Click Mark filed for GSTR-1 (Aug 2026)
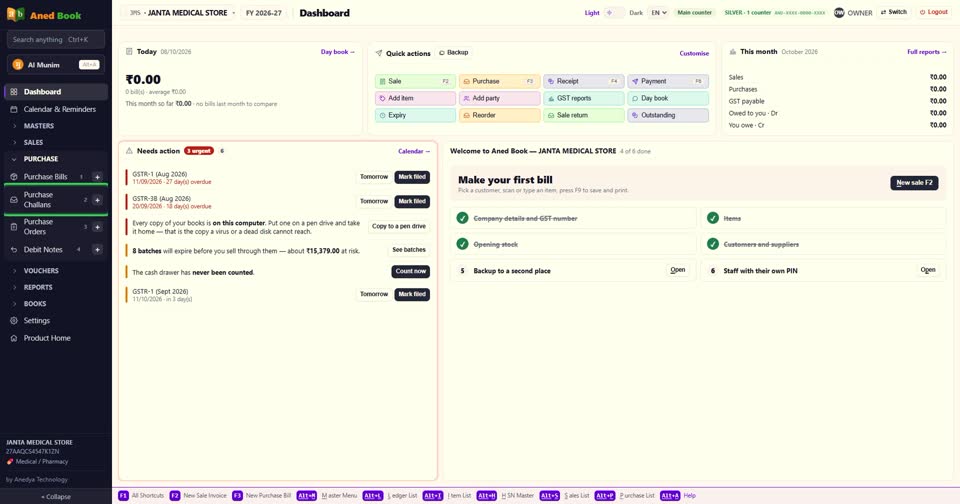This screenshot has width=960, height=504. point(412,177)
